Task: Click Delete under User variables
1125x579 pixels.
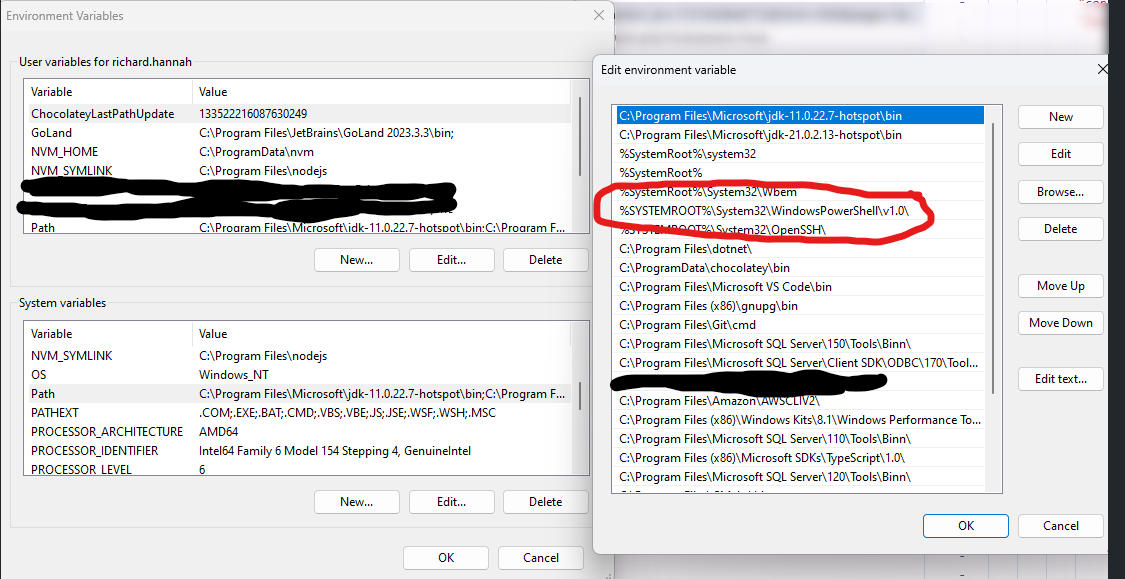Action: tap(545, 260)
